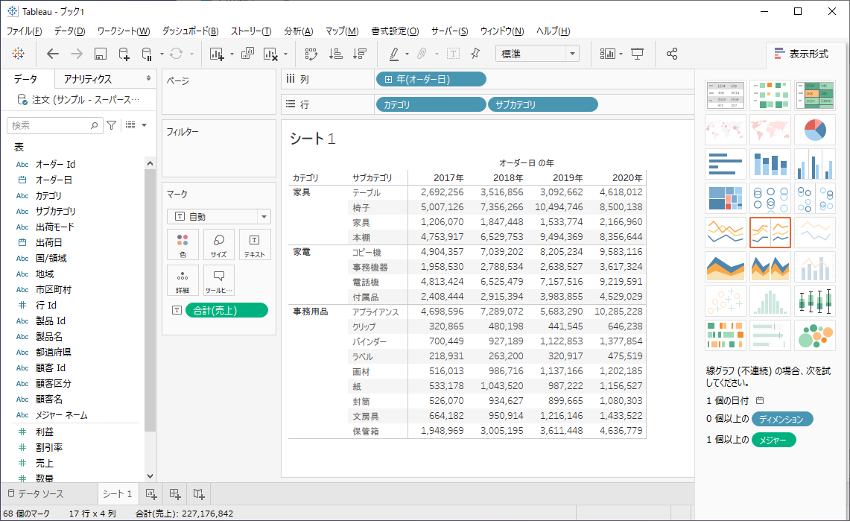
Task: Open the mark type dropdown showing 自動
Action: (218, 216)
